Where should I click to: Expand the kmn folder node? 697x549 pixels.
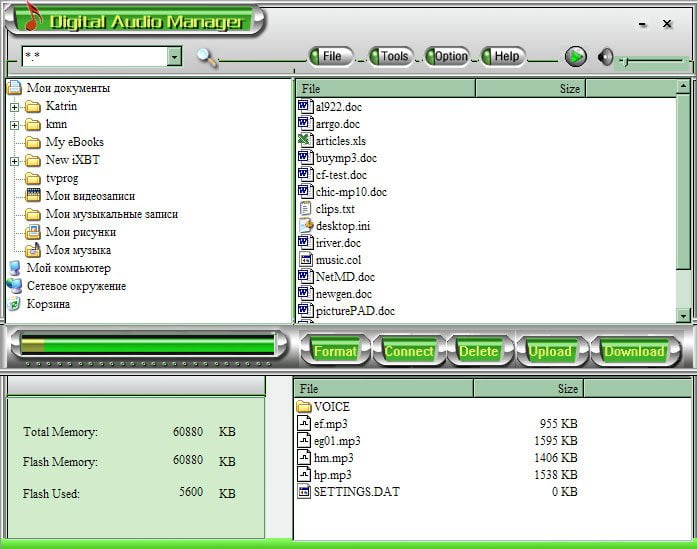tap(14, 125)
